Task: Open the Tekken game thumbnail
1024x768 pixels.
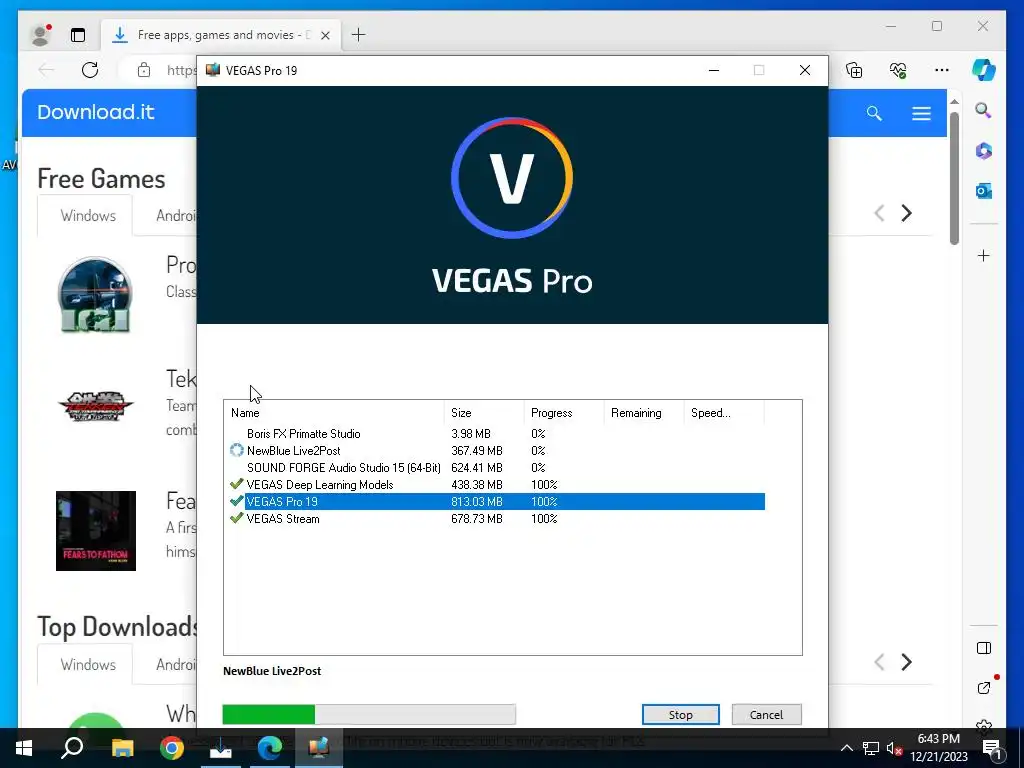Action: (x=95, y=406)
